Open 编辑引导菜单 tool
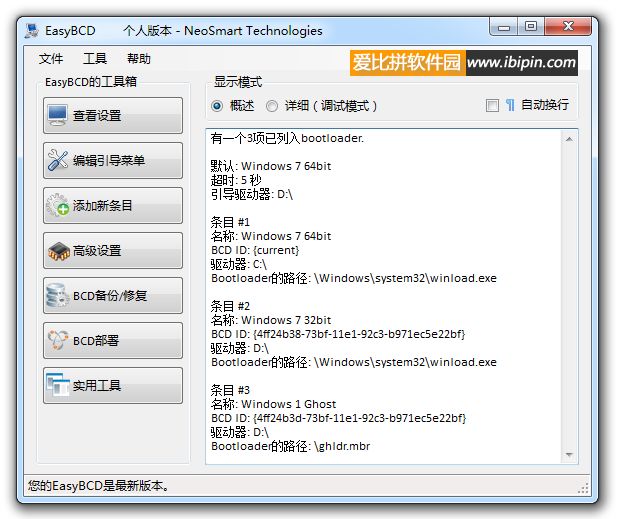 (x=113, y=160)
